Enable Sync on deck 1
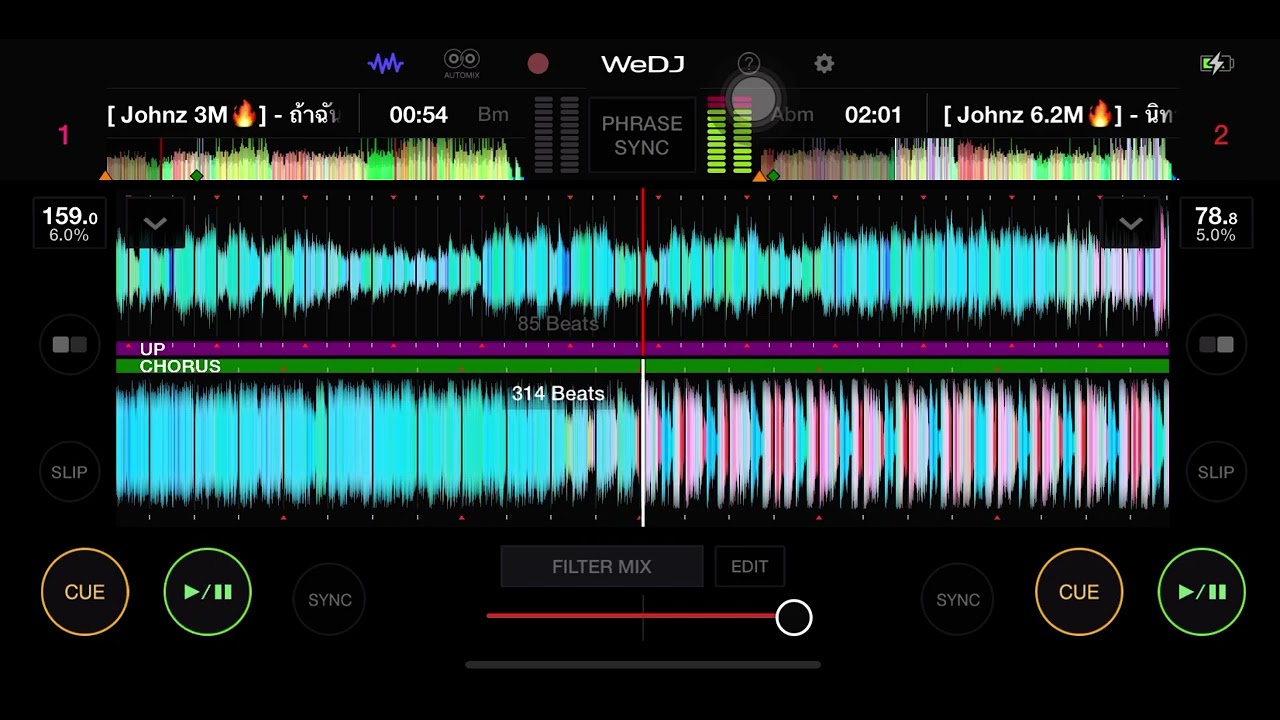The height and width of the screenshot is (720, 1280). pyautogui.click(x=330, y=600)
